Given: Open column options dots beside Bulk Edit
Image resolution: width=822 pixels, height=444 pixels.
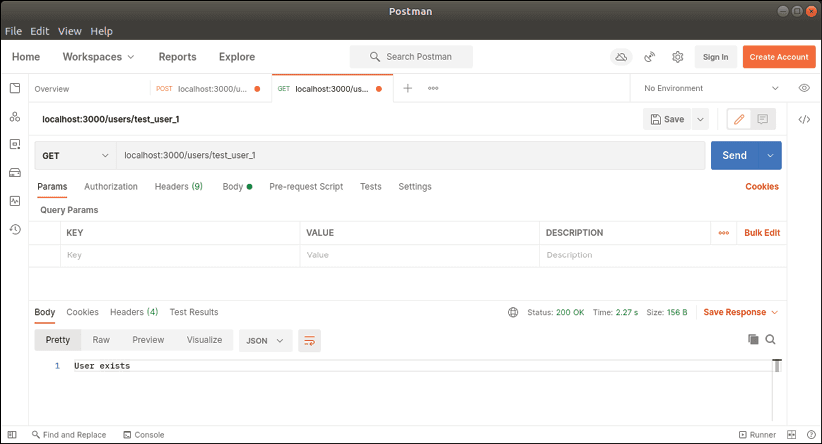Looking at the screenshot, I should pos(724,233).
